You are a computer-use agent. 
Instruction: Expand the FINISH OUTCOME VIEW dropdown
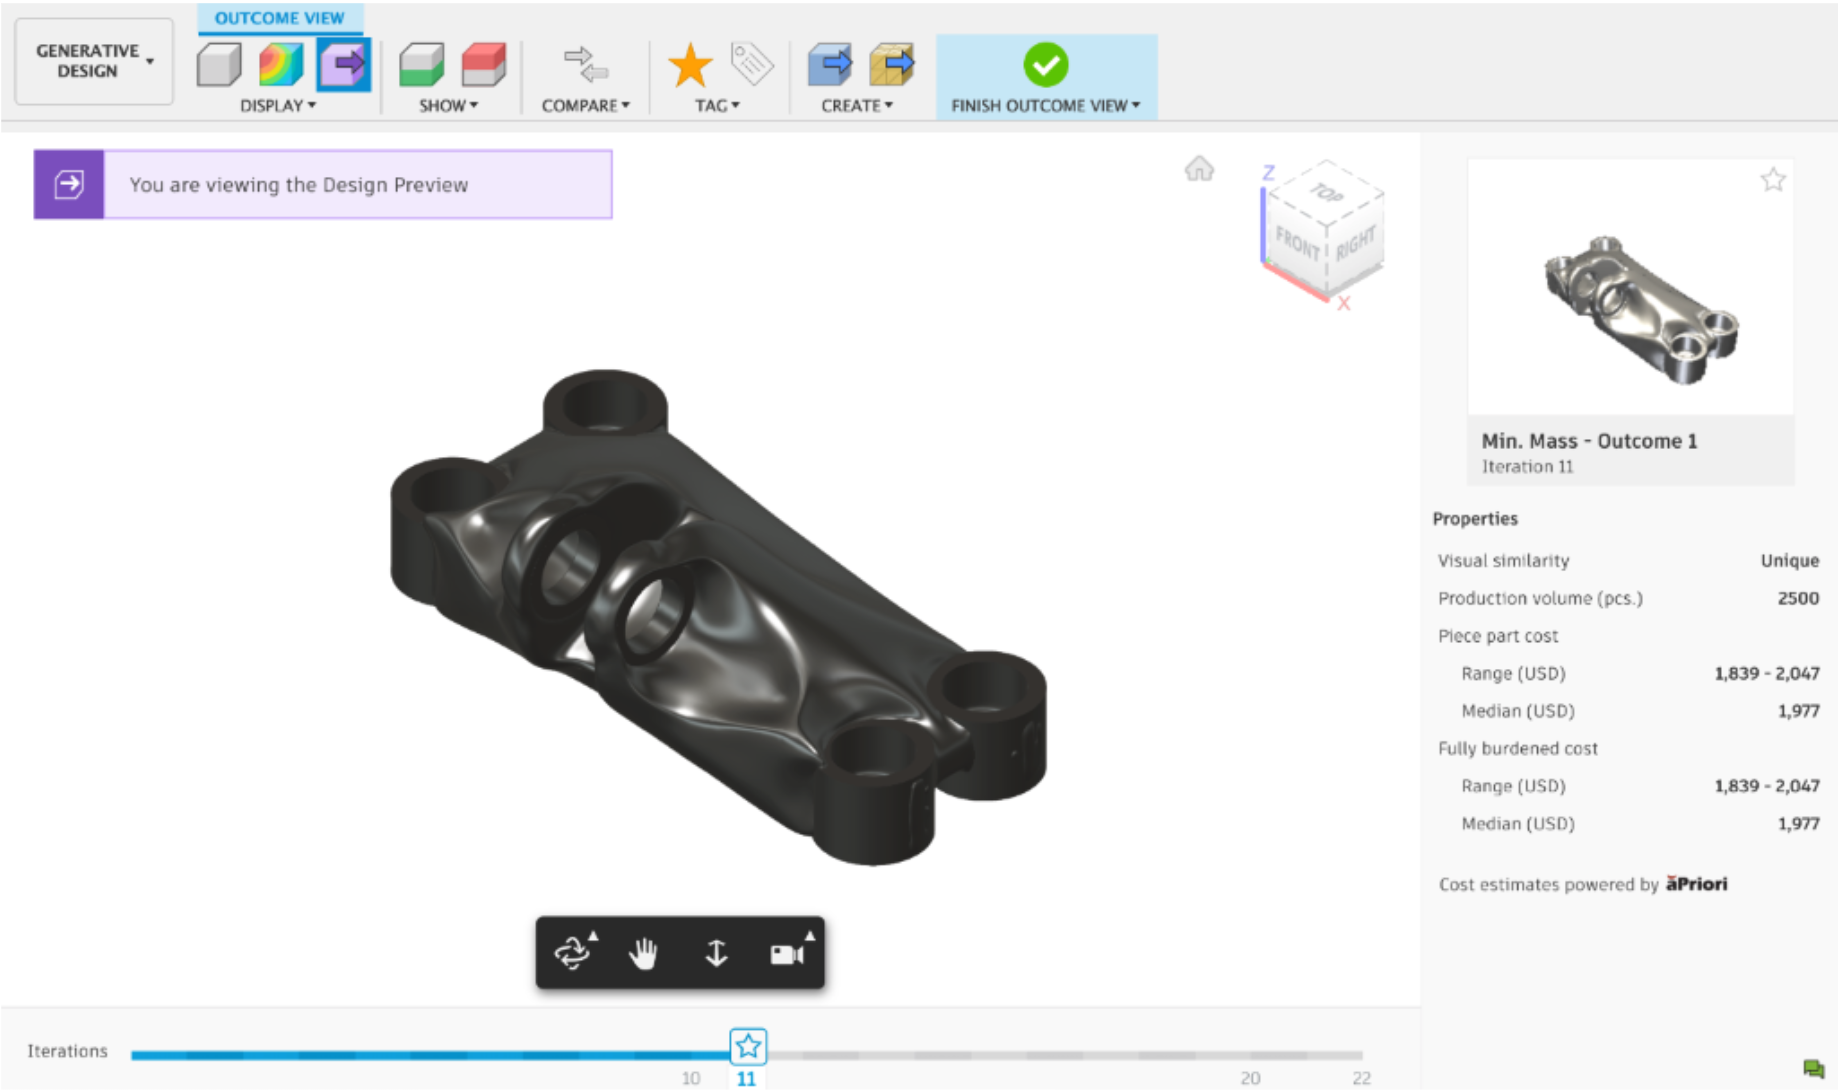tap(1046, 106)
